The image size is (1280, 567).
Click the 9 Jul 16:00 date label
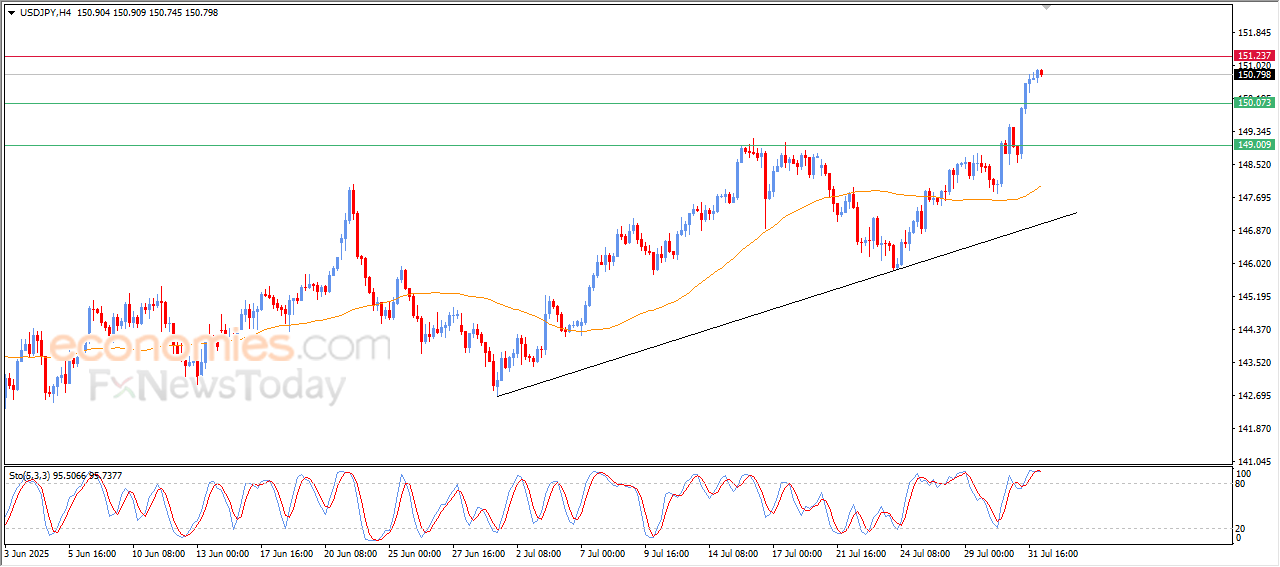click(x=666, y=552)
